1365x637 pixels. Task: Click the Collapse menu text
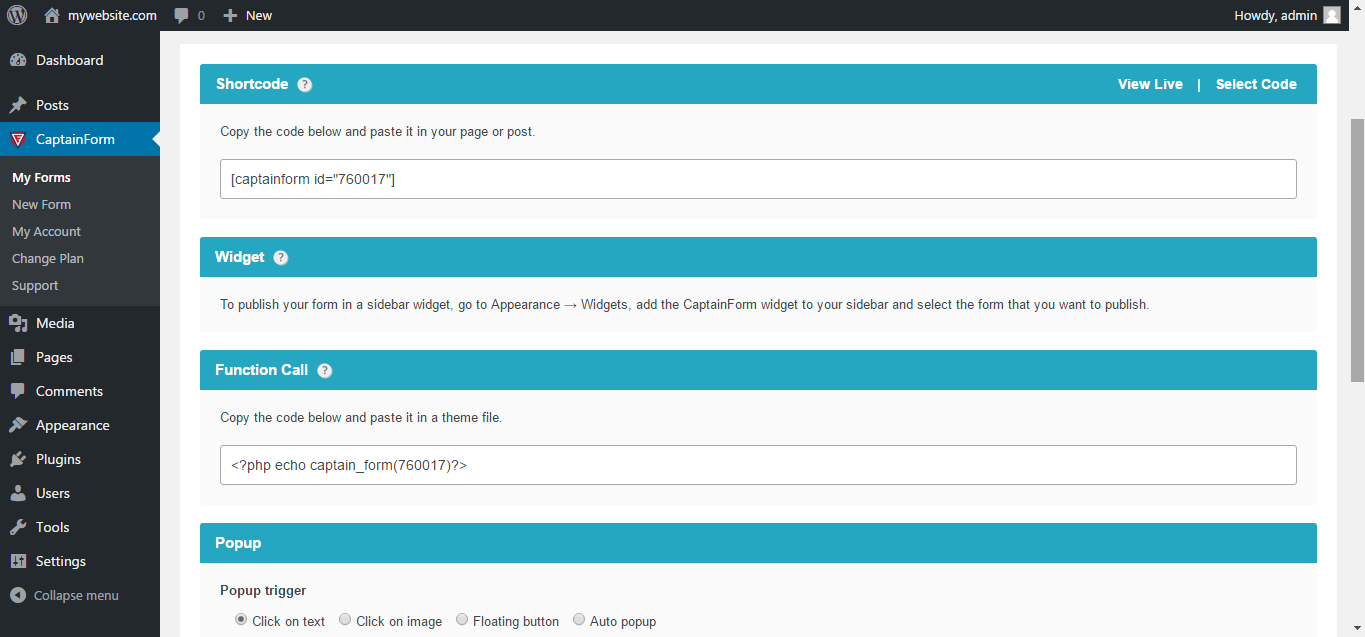76,595
